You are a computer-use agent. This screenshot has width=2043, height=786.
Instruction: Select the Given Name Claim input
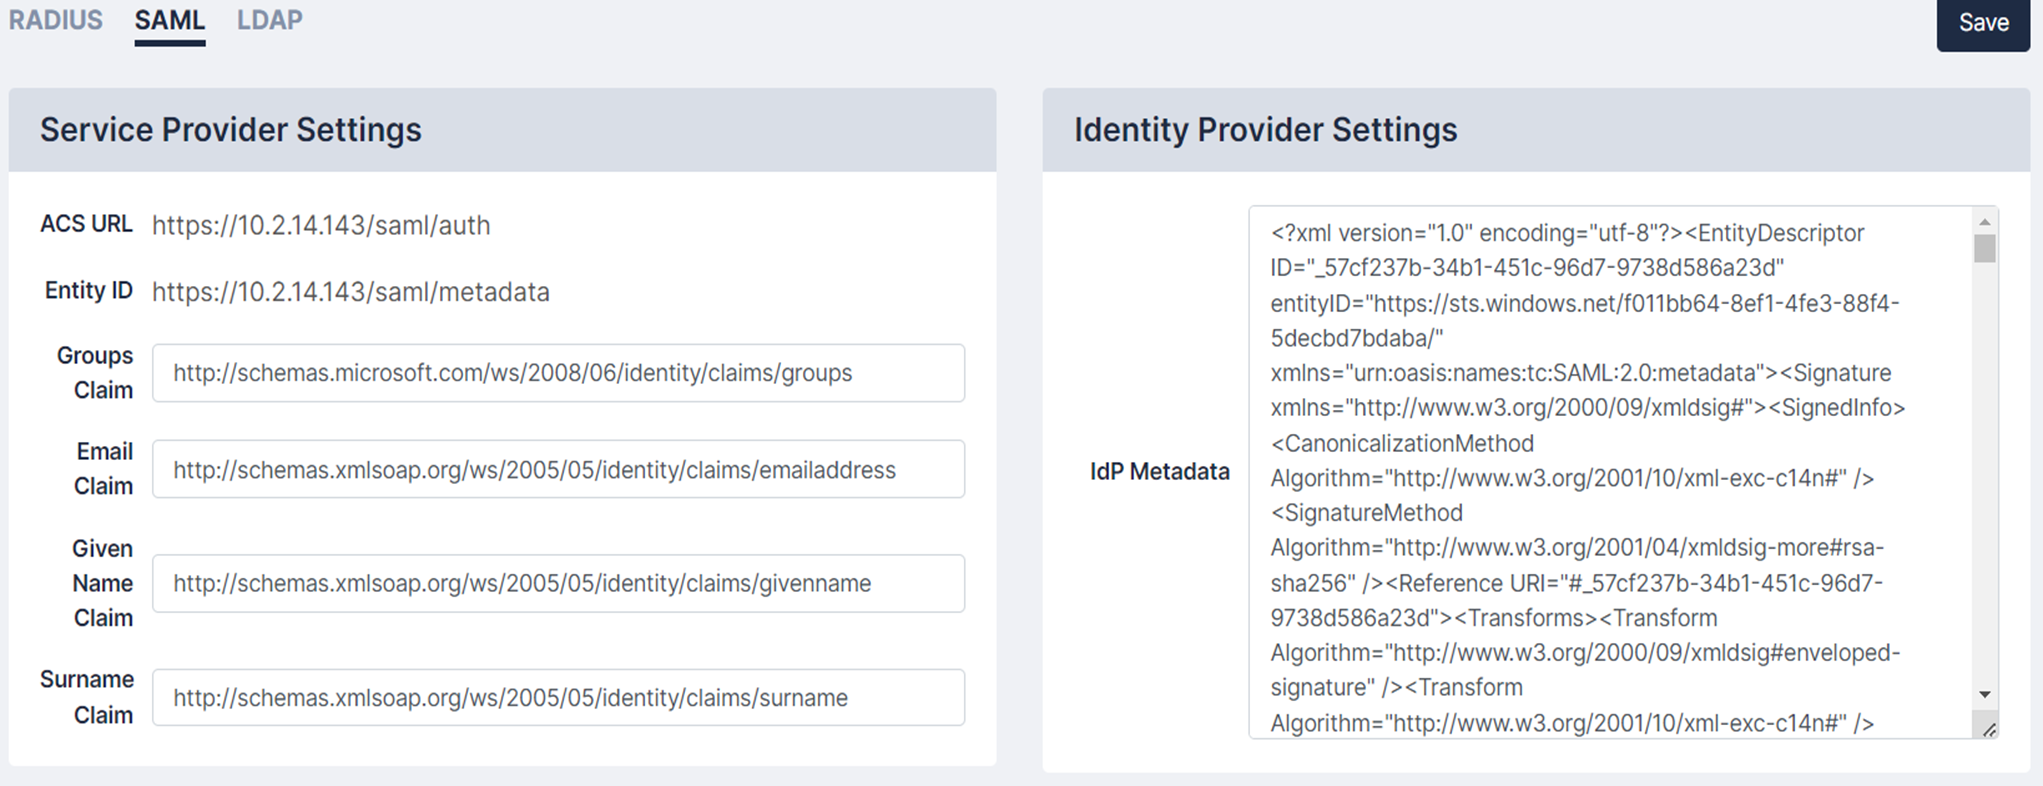558,584
